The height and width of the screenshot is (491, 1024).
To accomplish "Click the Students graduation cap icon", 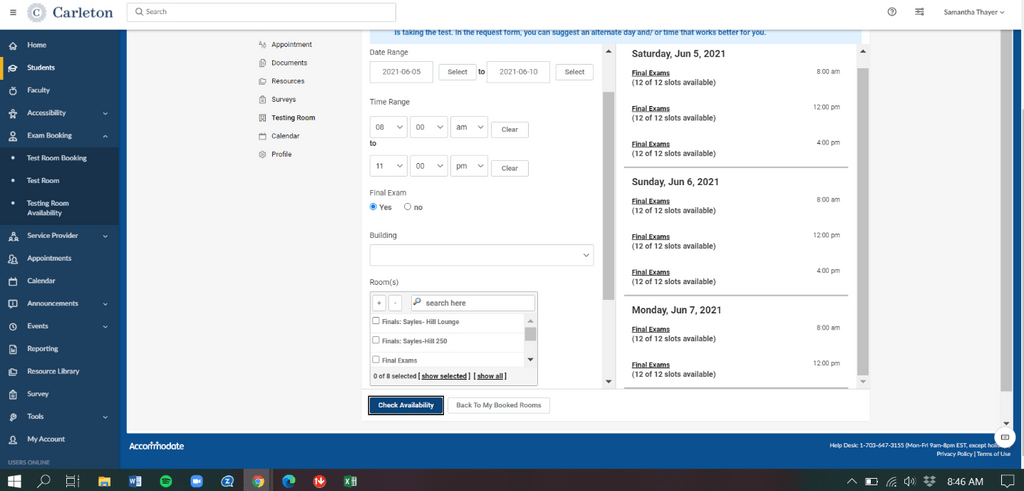I will [12, 68].
